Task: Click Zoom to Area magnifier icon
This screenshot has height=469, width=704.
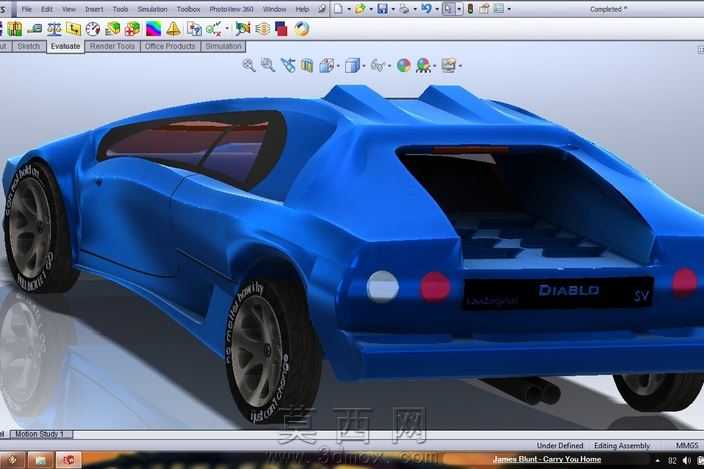Action: [268, 65]
